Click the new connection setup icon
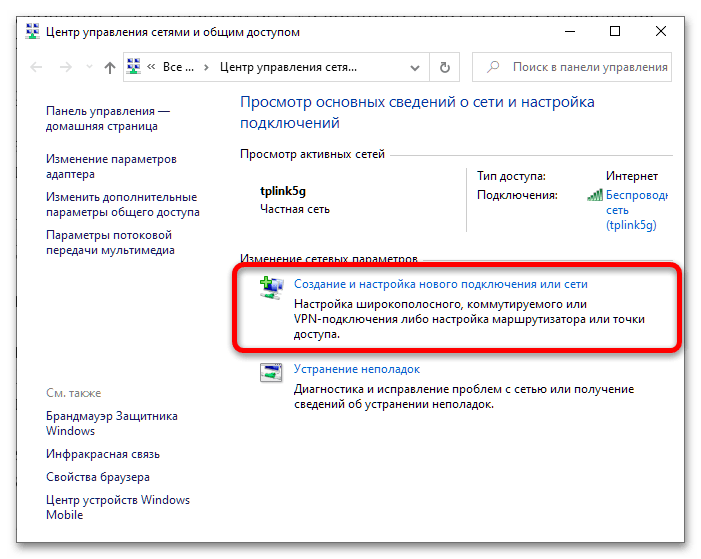701x559 pixels. pyautogui.click(x=271, y=288)
